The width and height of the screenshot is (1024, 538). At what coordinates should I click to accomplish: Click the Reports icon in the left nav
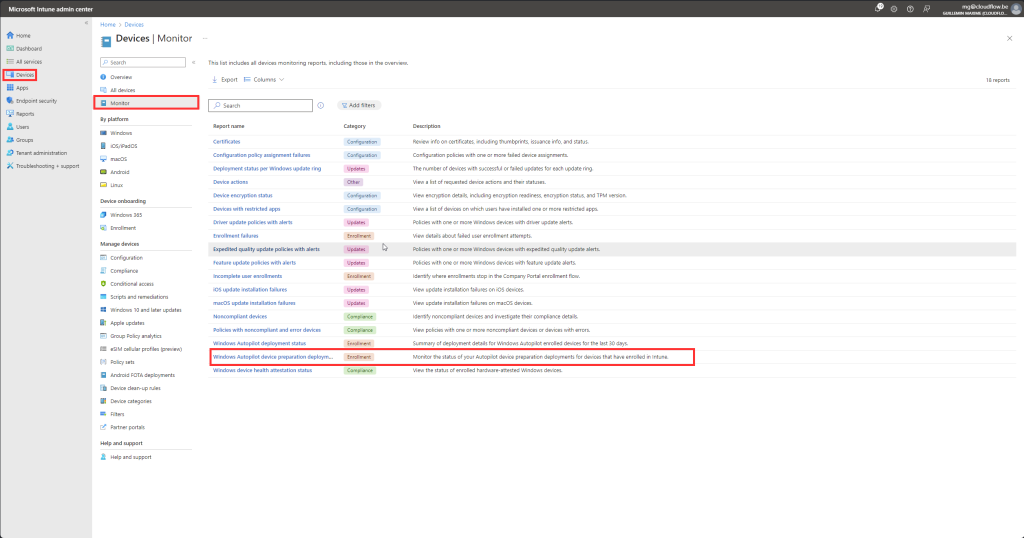click(x=10, y=114)
